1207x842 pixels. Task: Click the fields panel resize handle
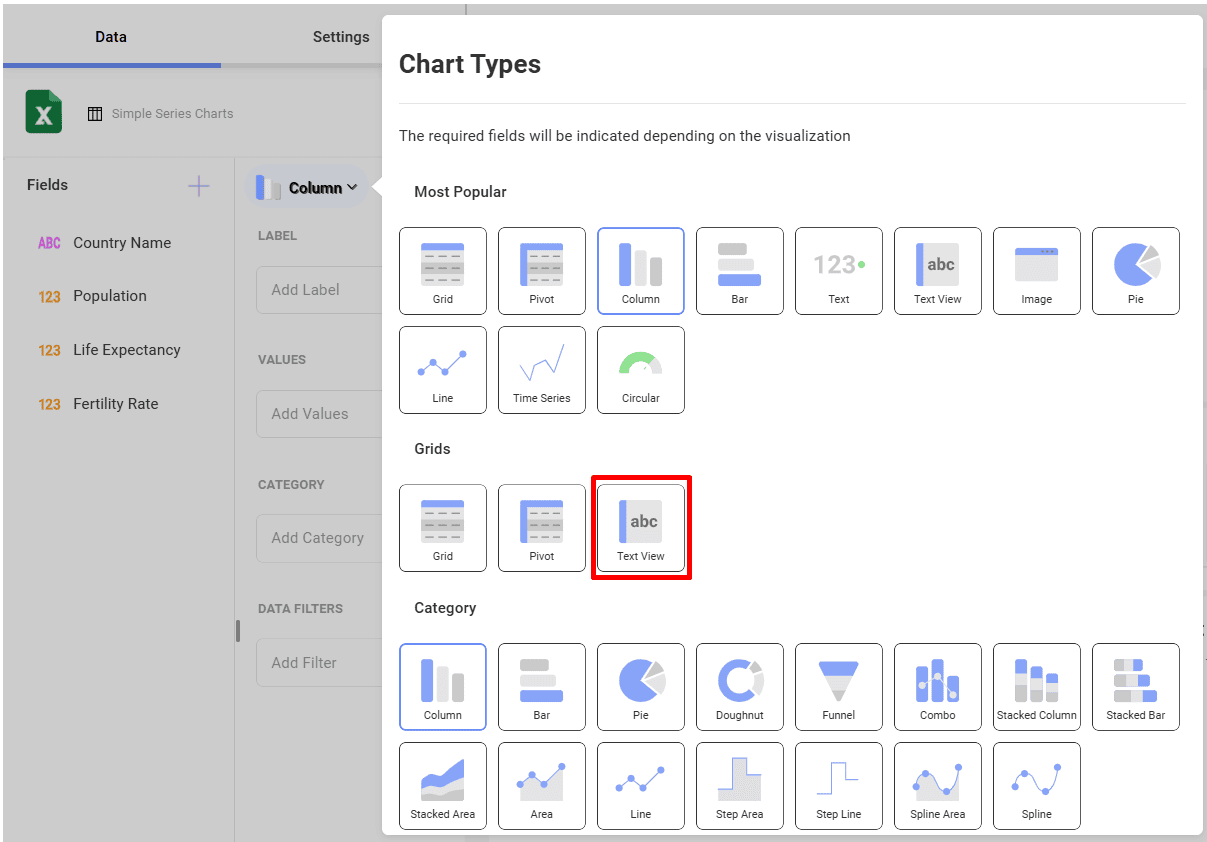pyautogui.click(x=237, y=631)
